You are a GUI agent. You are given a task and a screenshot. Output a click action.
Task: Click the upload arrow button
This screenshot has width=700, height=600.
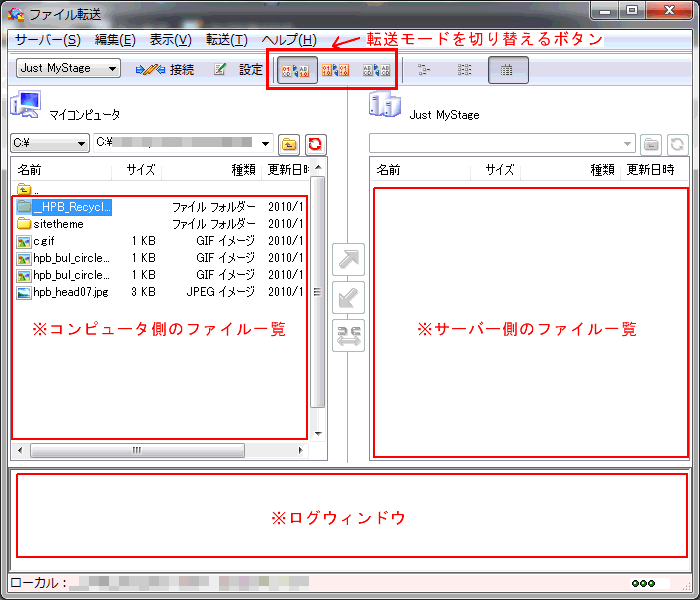[349, 259]
